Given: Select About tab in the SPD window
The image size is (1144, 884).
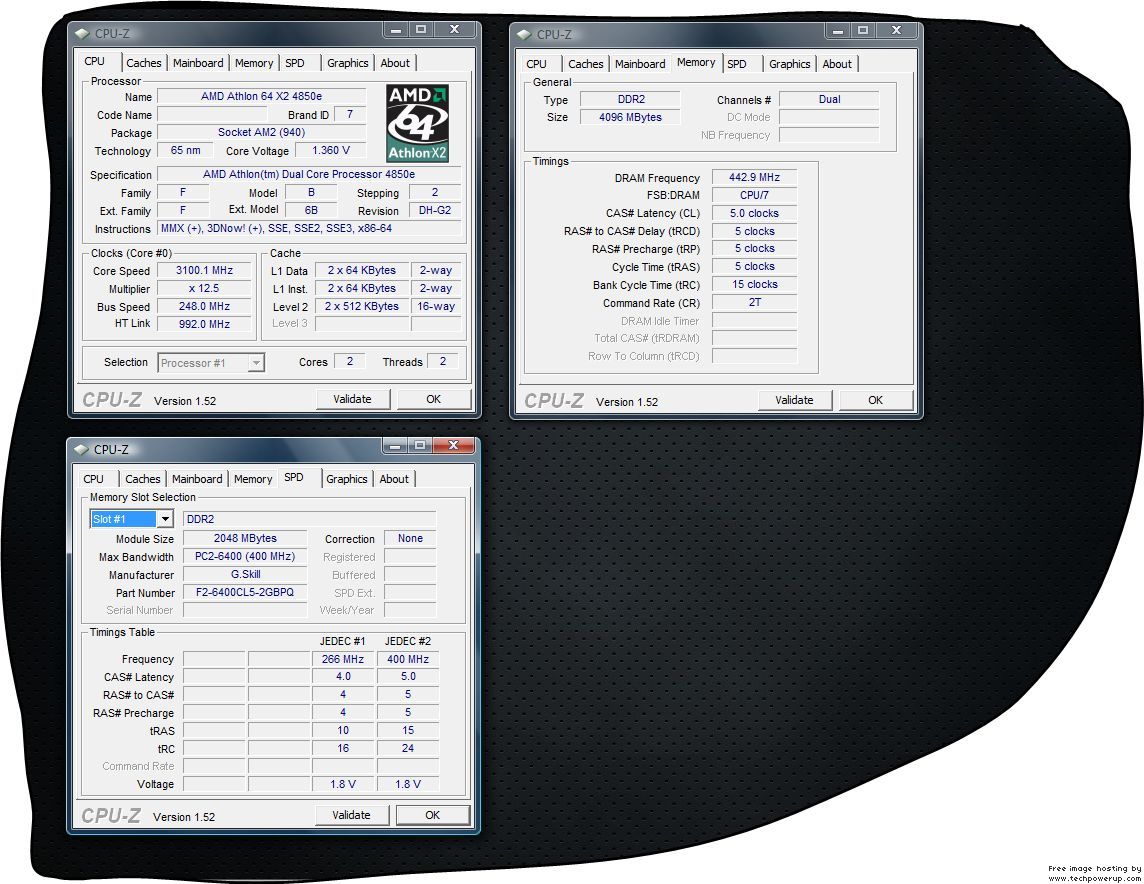Looking at the screenshot, I should 394,478.
